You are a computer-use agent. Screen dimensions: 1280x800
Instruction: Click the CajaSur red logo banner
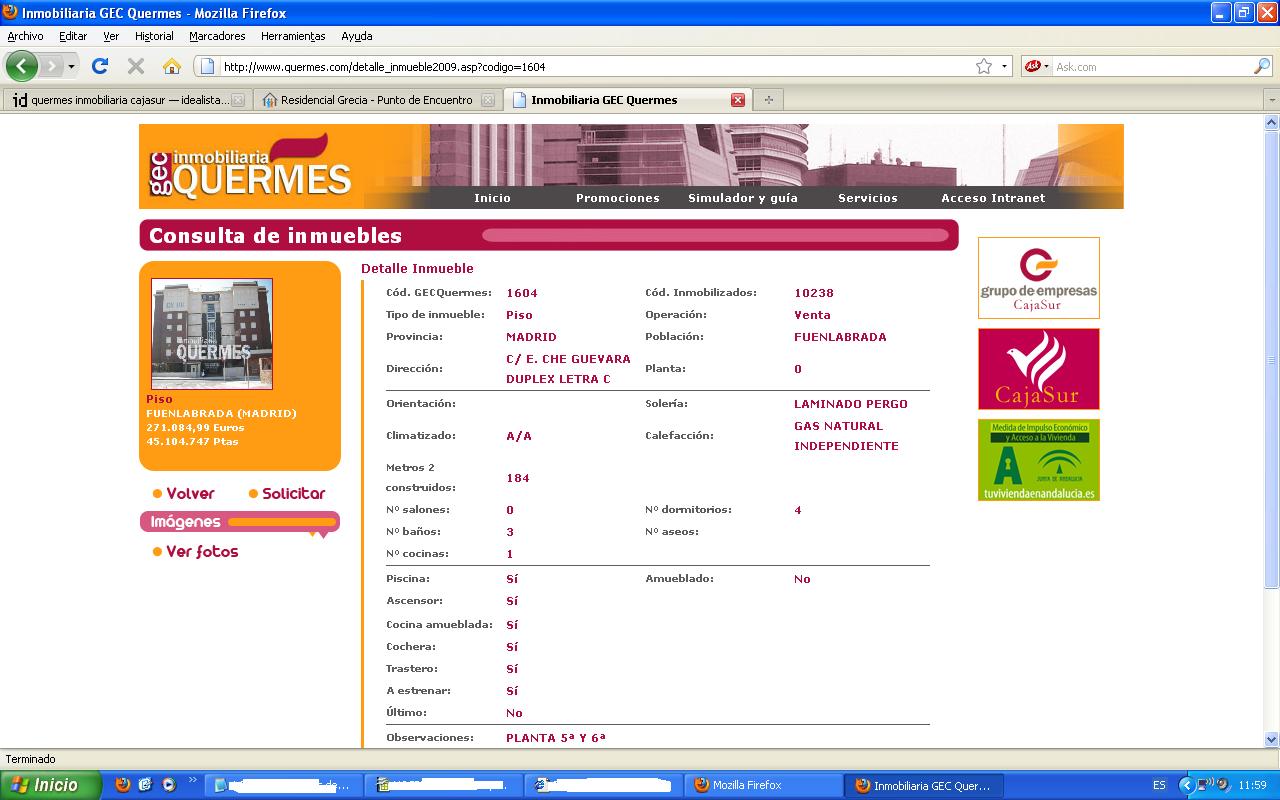[1038, 369]
